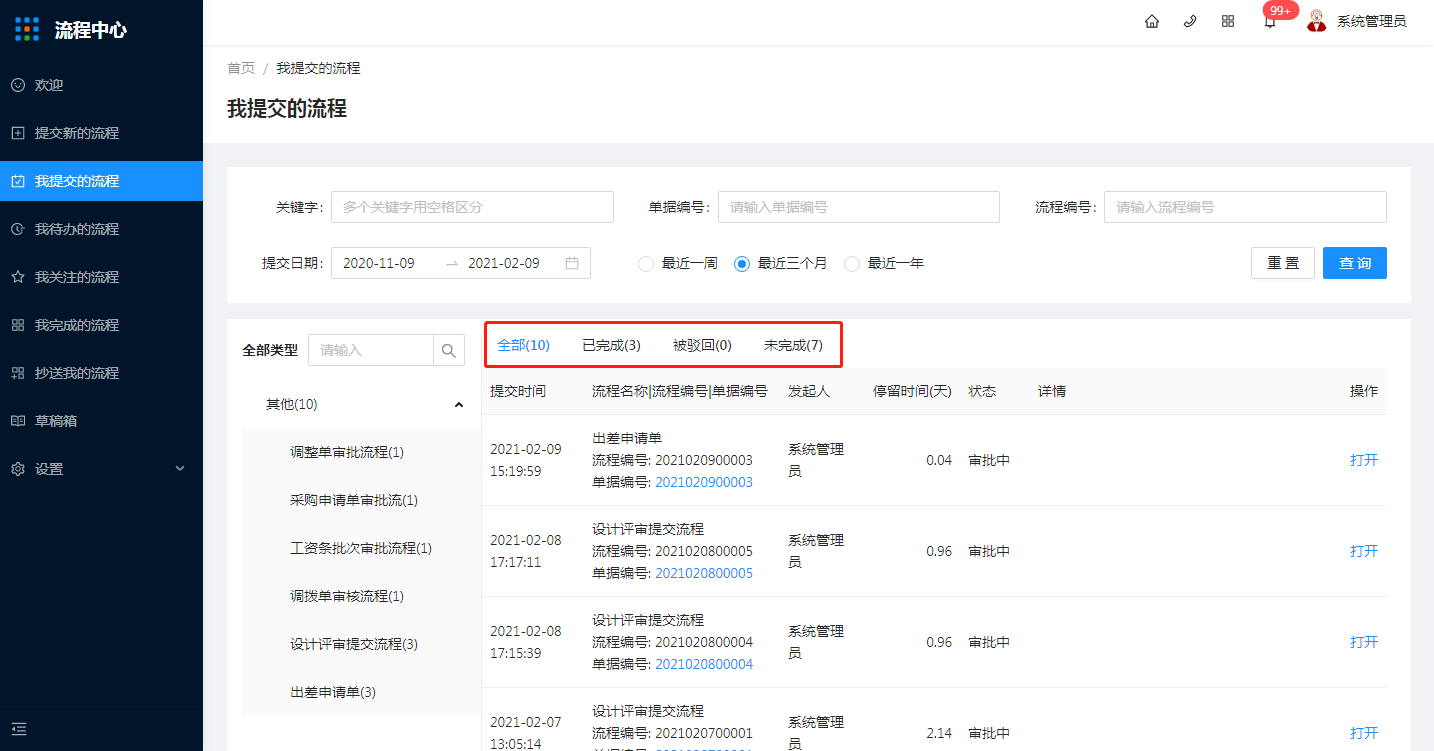Click the clock icon beside 我待办的流程

(x=18, y=229)
